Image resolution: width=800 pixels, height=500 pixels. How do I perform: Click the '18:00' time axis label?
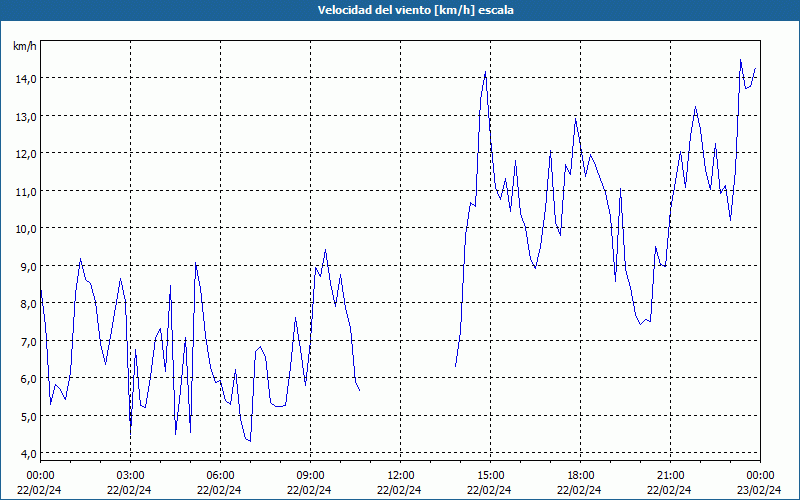(581, 476)
